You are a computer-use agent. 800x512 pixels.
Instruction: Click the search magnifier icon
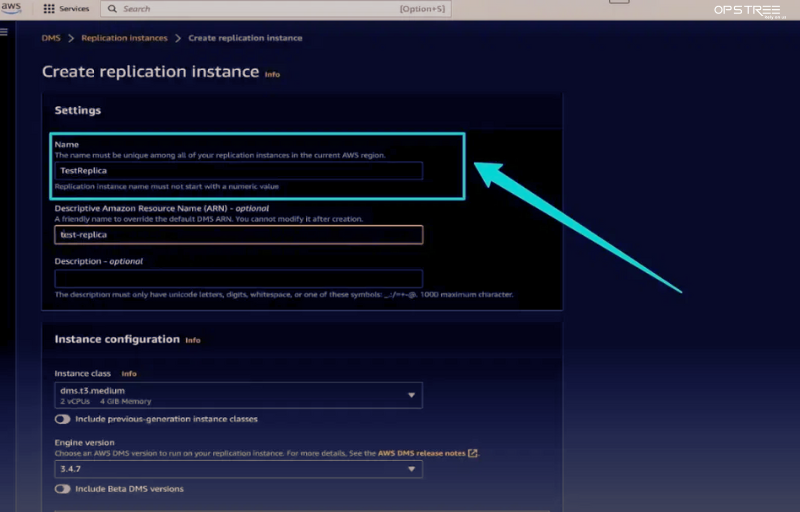point(111,9)
